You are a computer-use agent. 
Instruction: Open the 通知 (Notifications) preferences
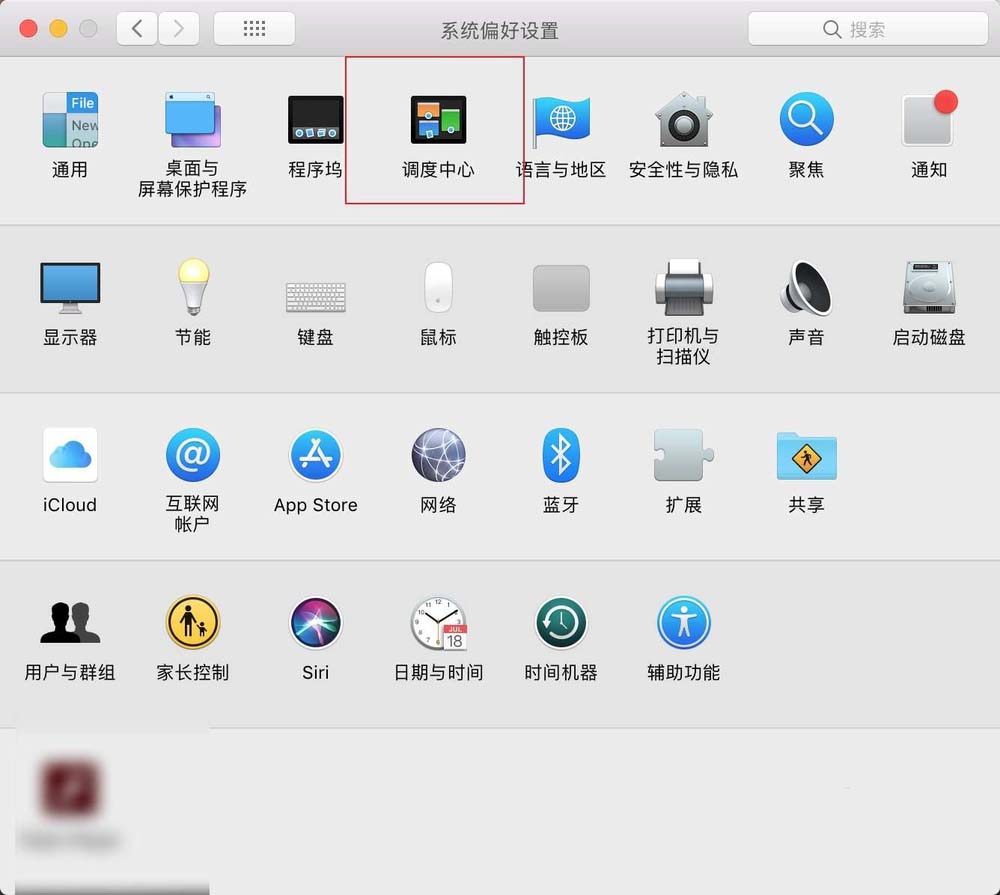(x=929, y=120)
